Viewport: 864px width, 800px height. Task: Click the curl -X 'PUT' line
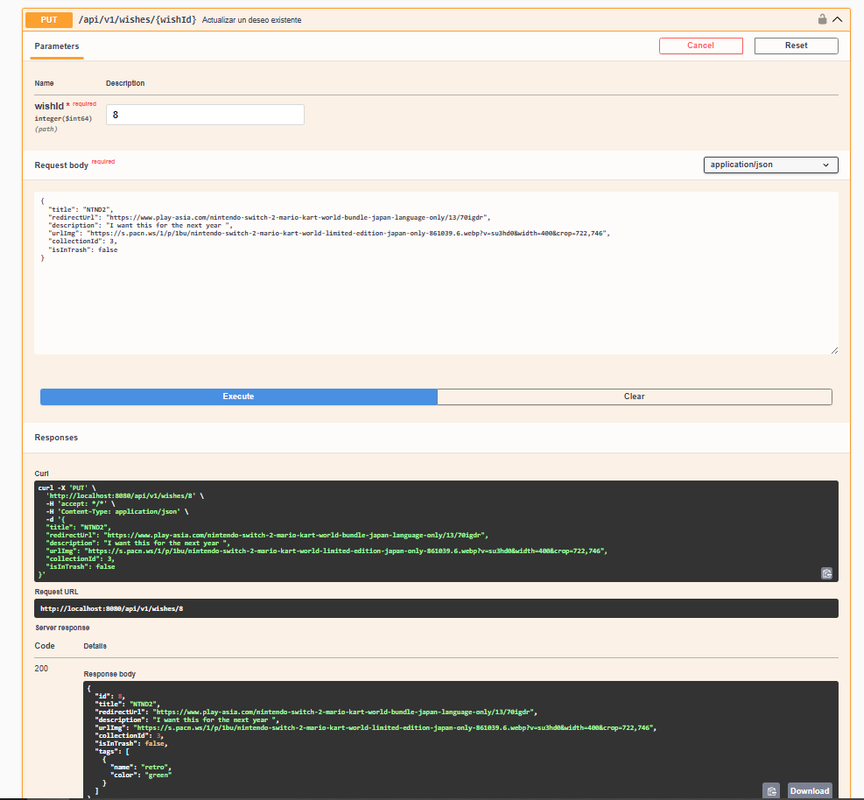pos(67,488)
